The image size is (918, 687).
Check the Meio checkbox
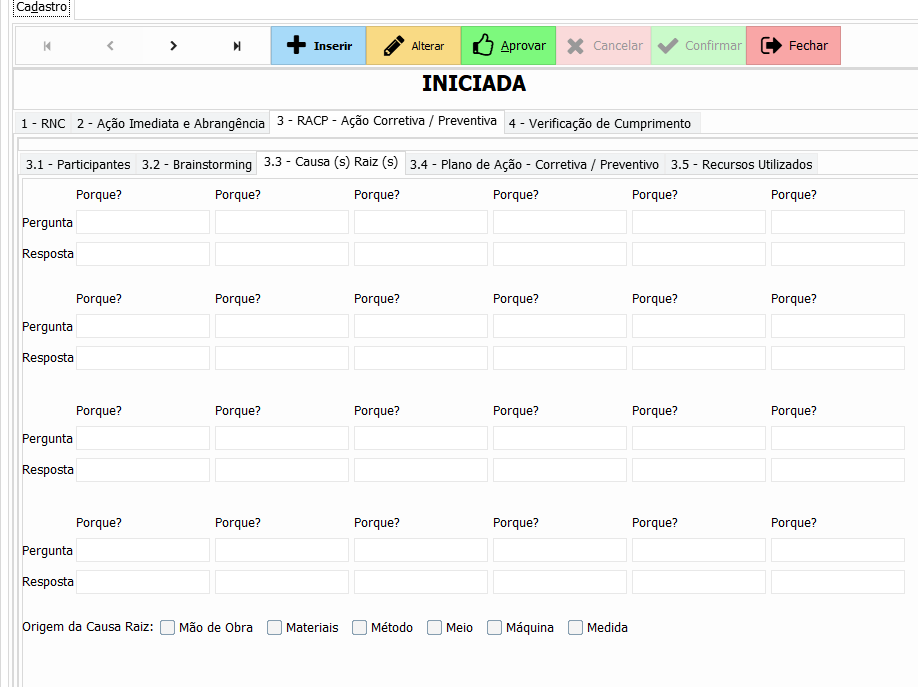(x=435, y=628)
